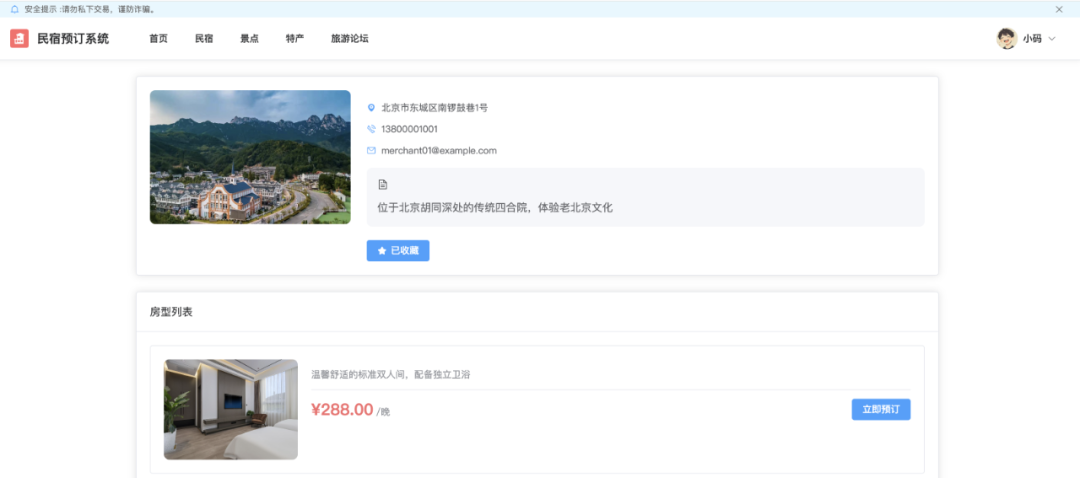The image size is (1080, 478).
Task: Open the 民宿 menu item
Action: pyautogui.click(x=204, y=39)
